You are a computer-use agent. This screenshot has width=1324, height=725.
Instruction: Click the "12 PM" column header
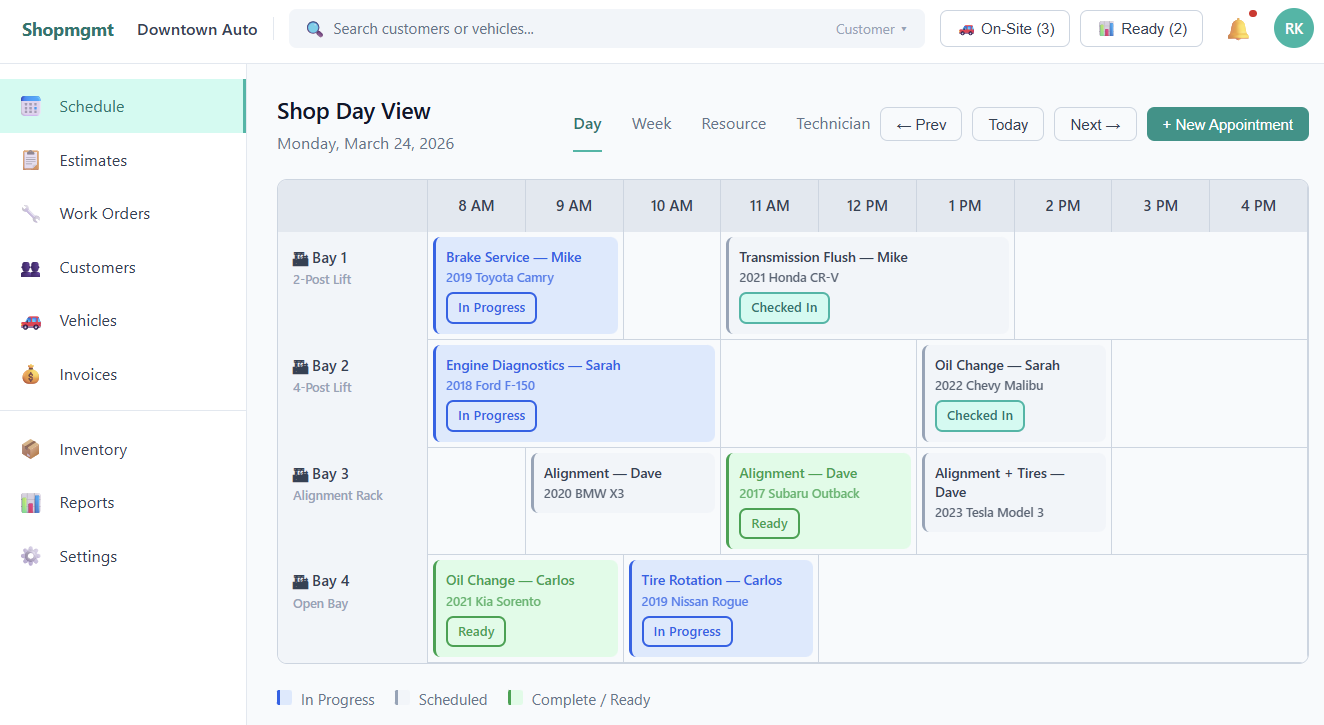click(x=867, y=206)
